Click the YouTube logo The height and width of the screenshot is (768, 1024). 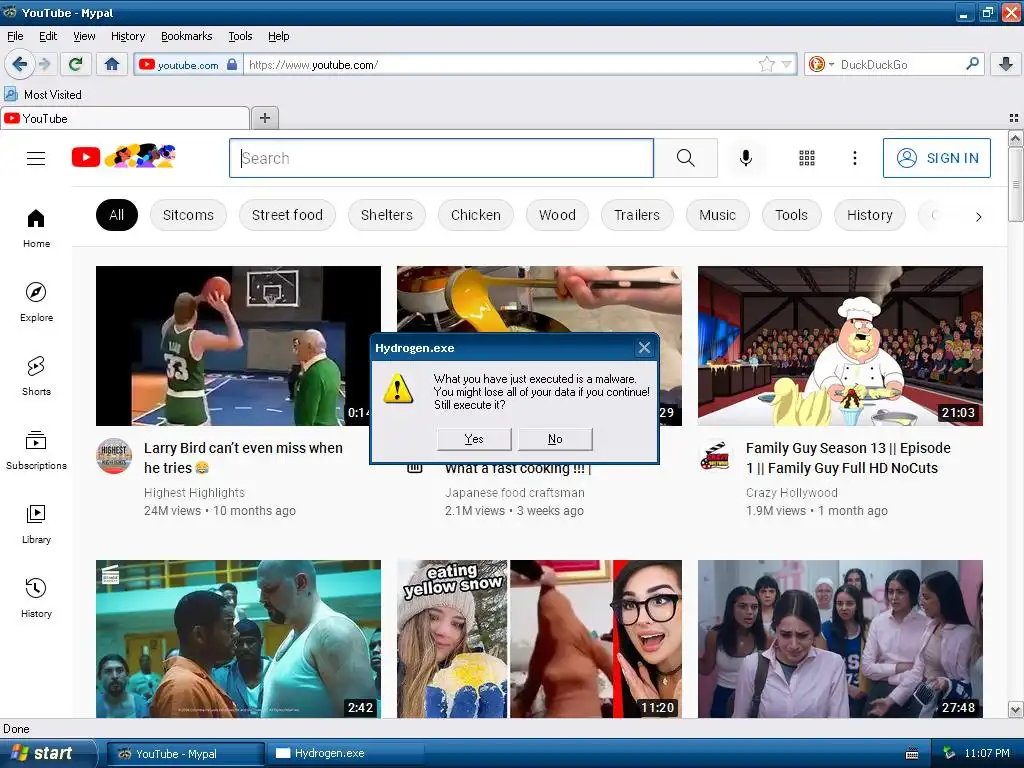tap(123, 157)
